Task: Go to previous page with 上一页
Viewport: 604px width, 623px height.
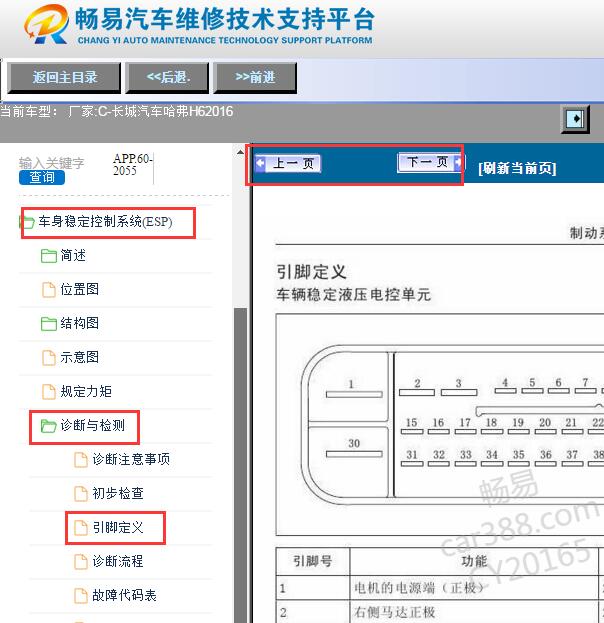Action: (288, 163)
